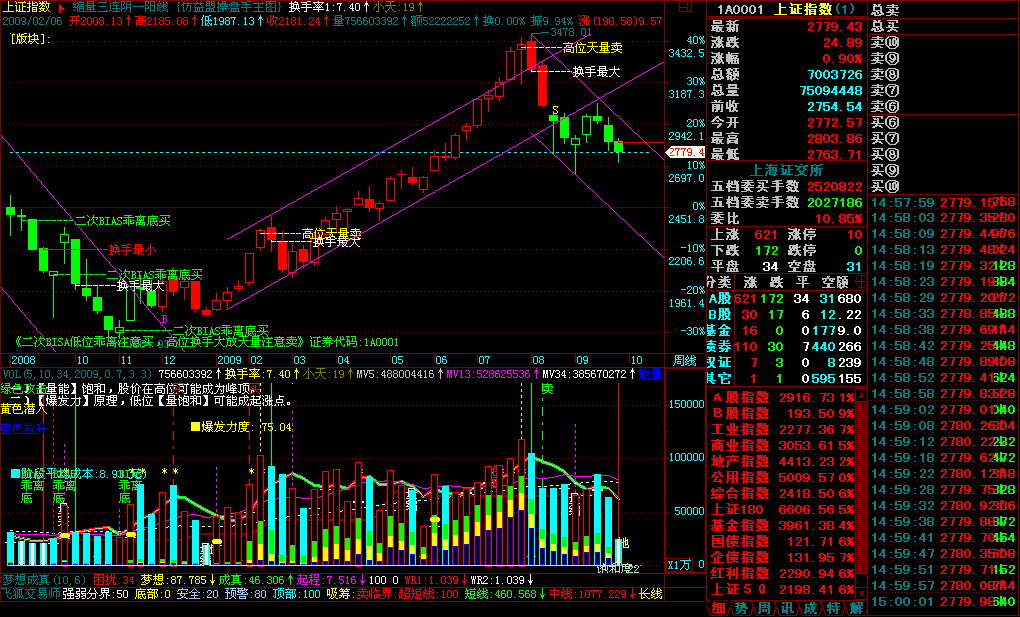Select the 上证180 row

783,509
